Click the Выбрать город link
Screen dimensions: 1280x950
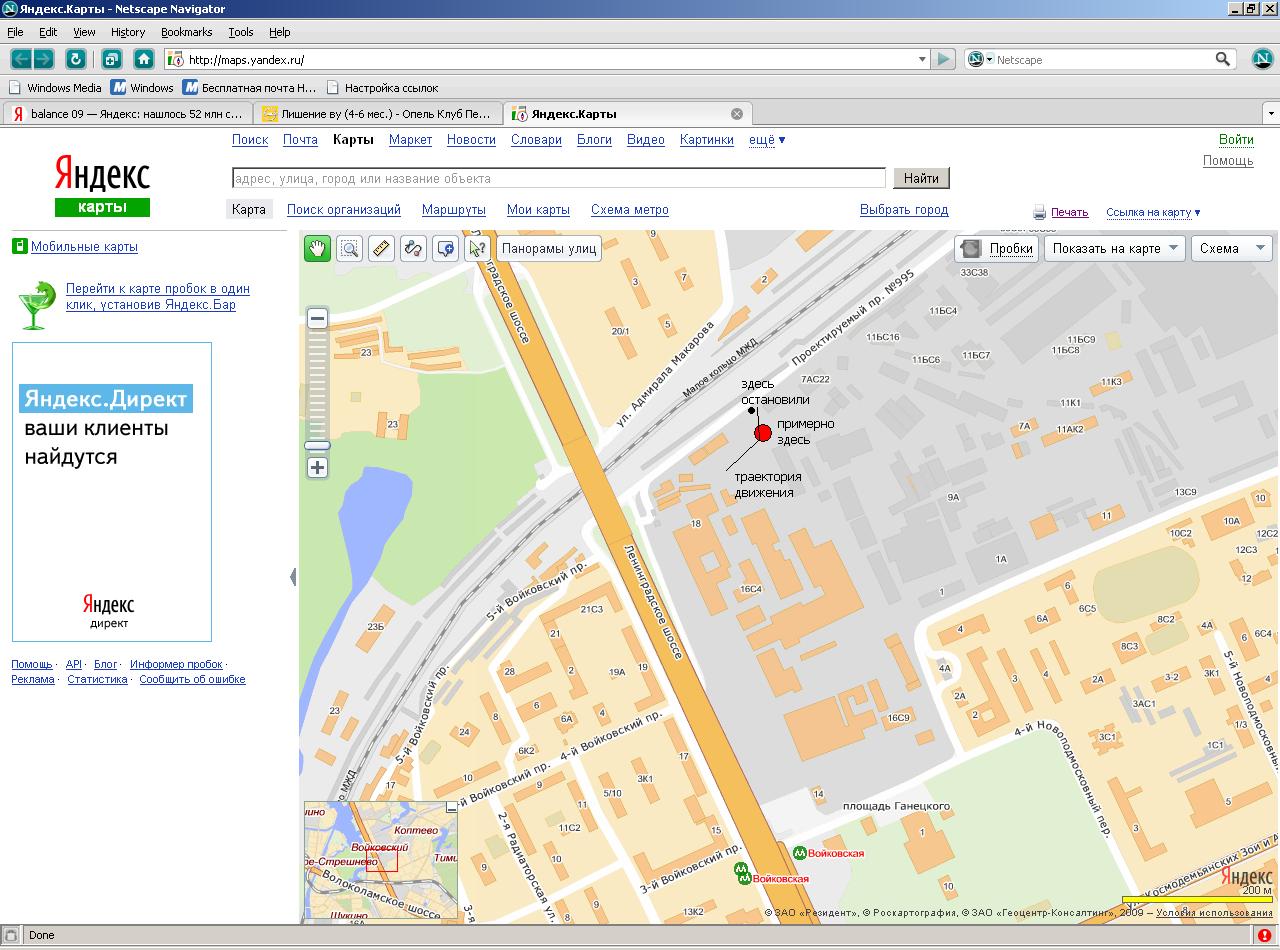click(x=904, y=210)
